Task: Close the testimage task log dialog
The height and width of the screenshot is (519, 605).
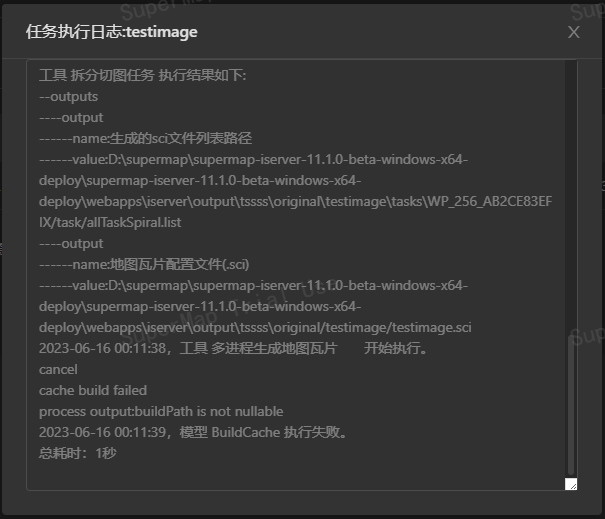Action: click(574, 32)
